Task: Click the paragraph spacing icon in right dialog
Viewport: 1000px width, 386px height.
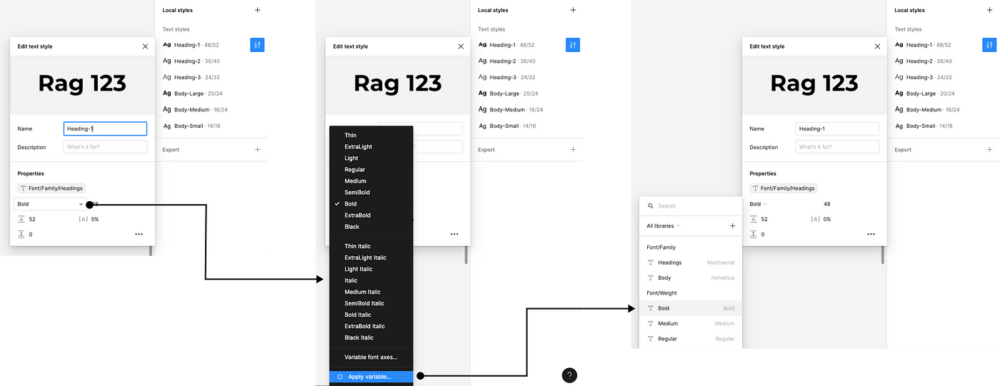Action: 753,234
